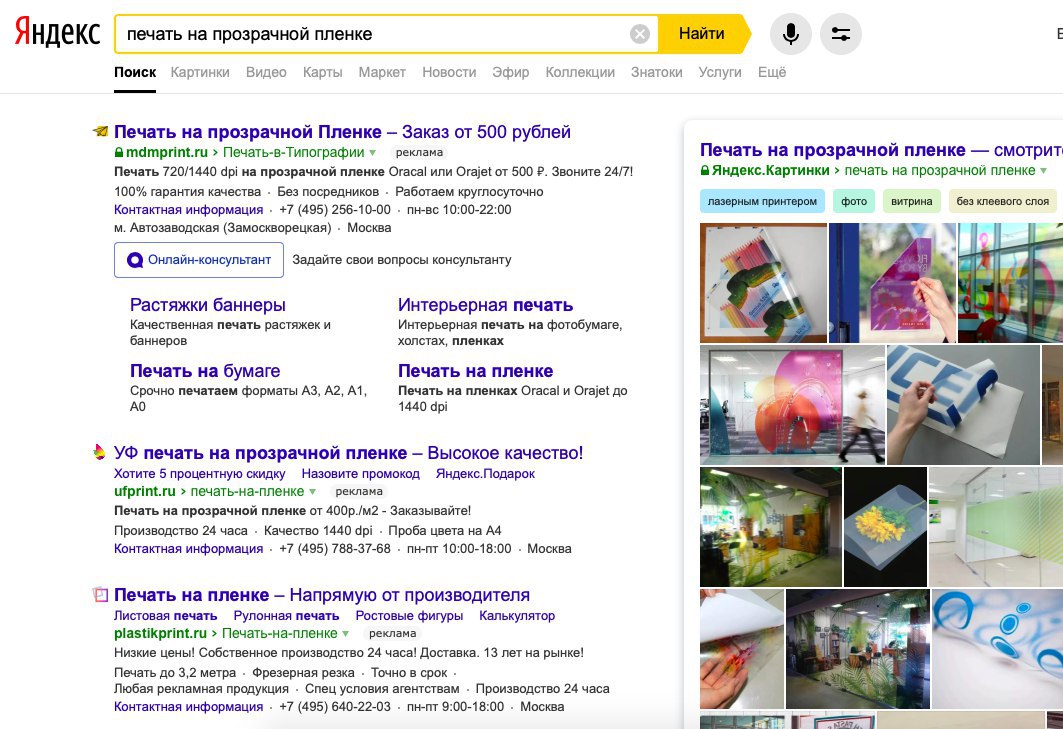Start voice search with microphone icon
Viewport: 1063px width, 729px height.
click(790, 34)
